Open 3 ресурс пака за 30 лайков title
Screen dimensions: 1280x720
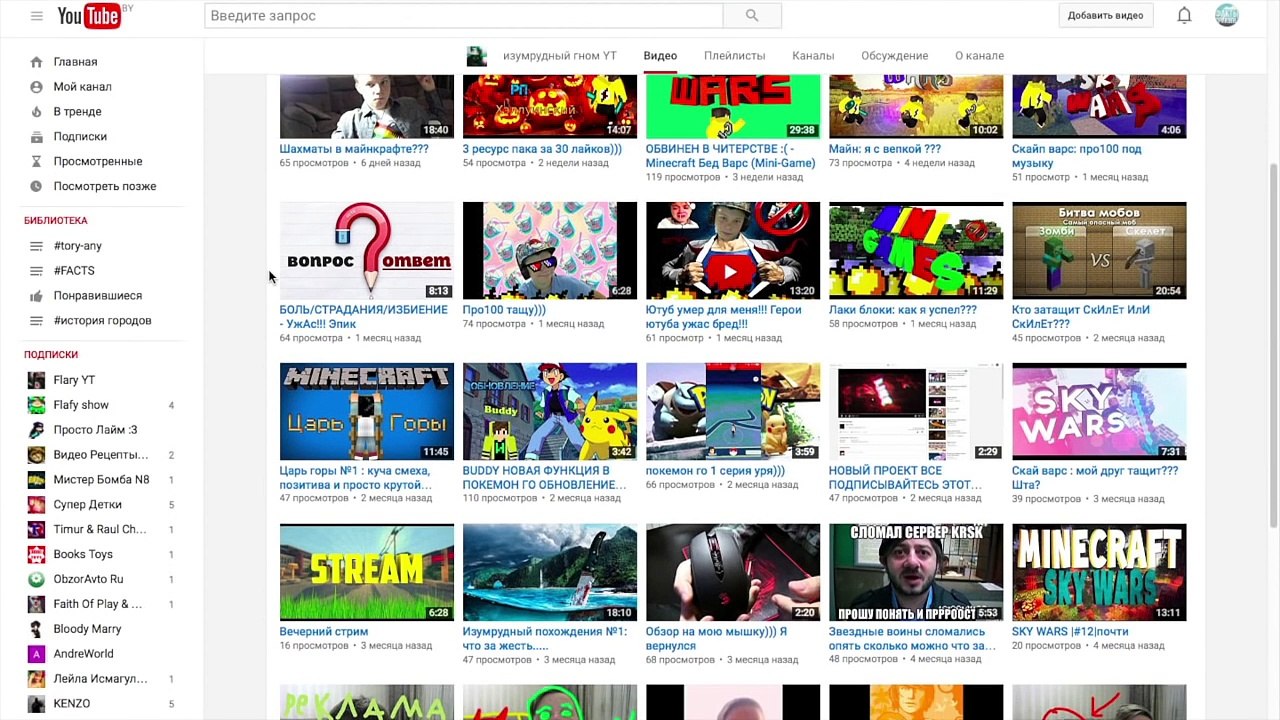[542, 149]
